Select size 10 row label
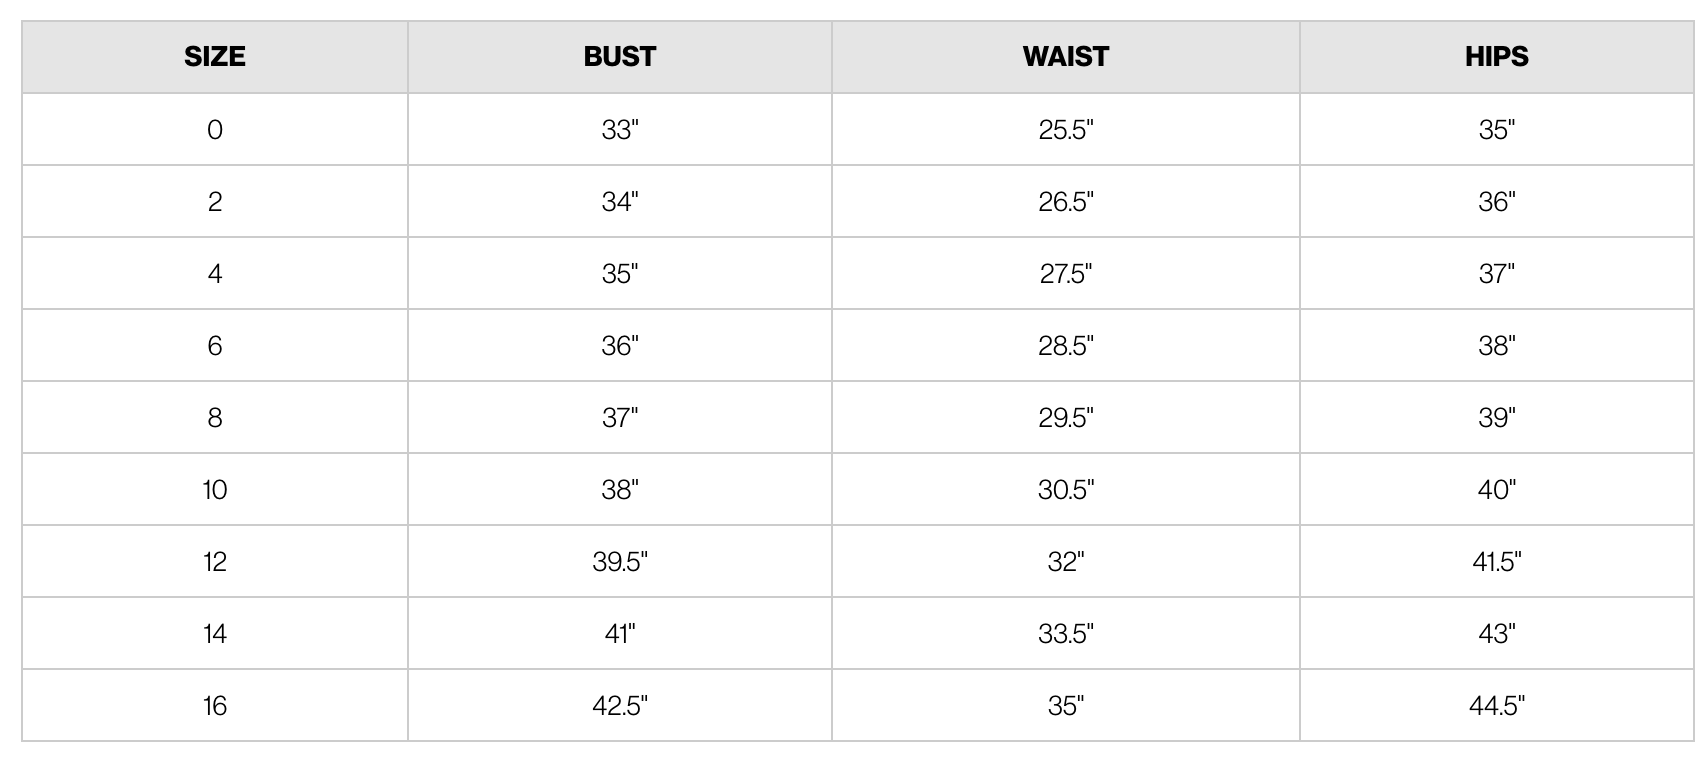1706x762 pixels. pos(215,490)
